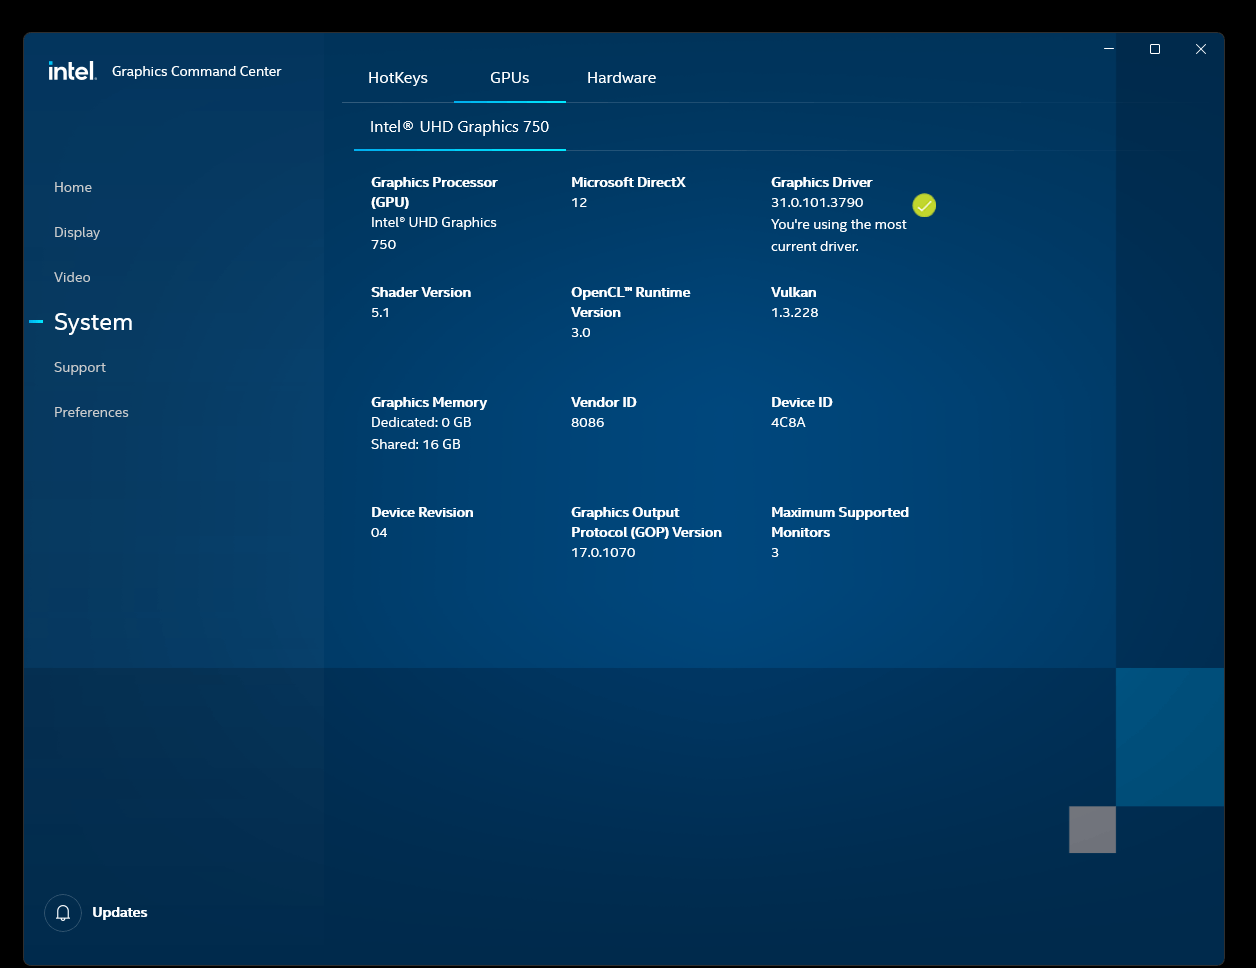Click the Graphics Memory heading
Screen dimensions: 1256x968
pos(429,402)
